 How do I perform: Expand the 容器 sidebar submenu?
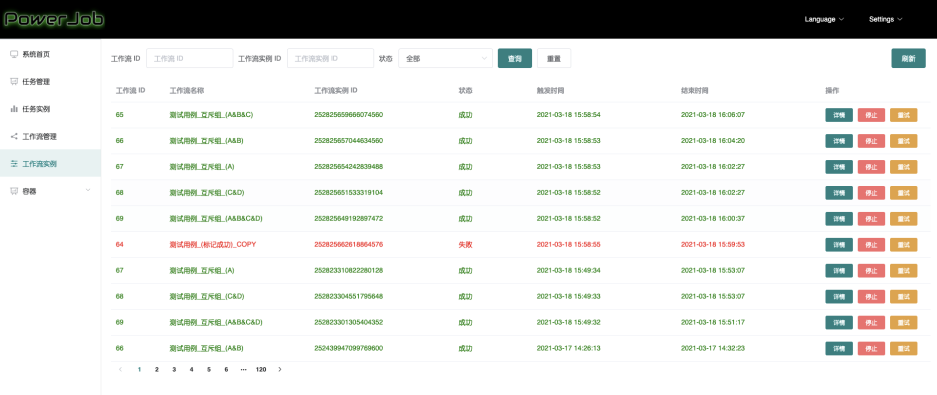50,191
